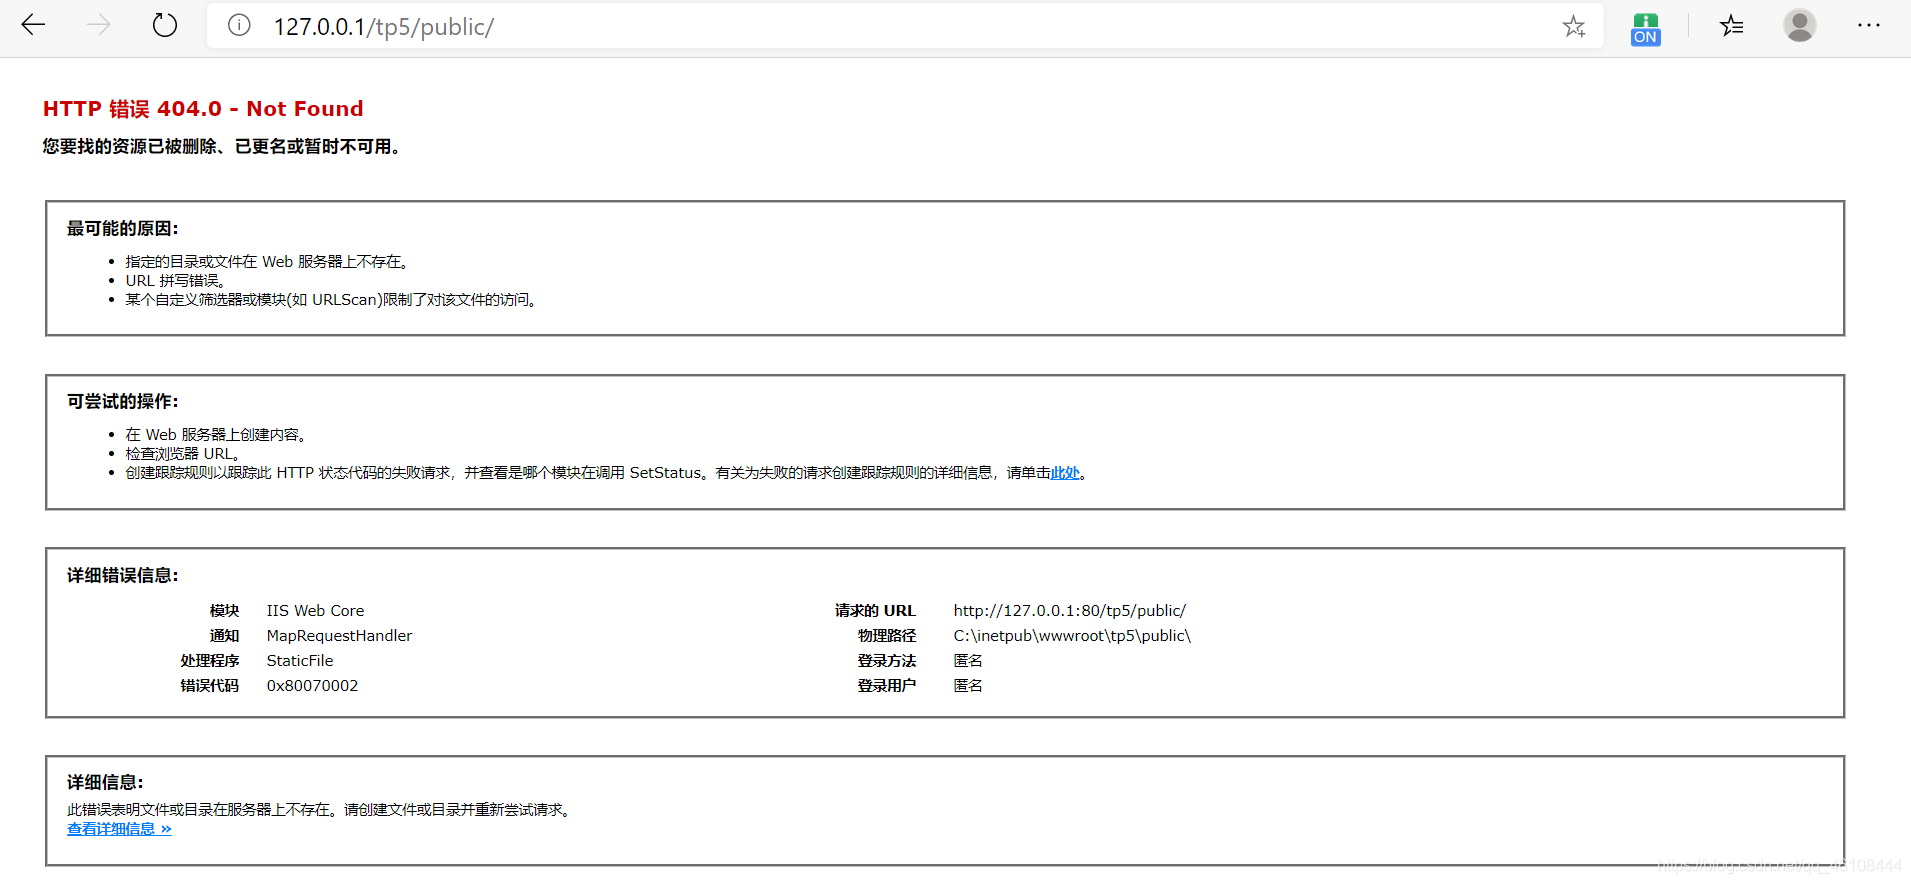Go back to the previous page
Screen dimensions: 1911x884
[x=33, y=26]
